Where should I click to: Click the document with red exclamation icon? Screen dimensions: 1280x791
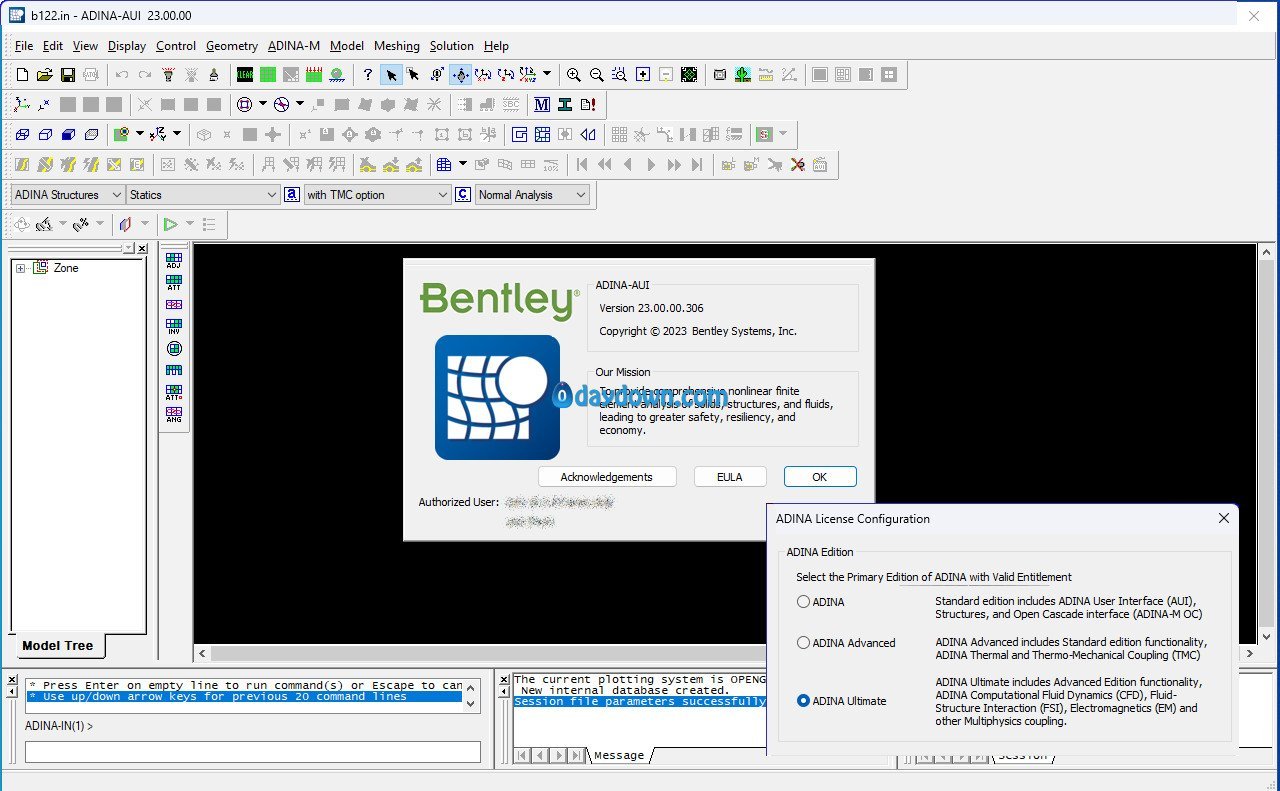point(588,104)
